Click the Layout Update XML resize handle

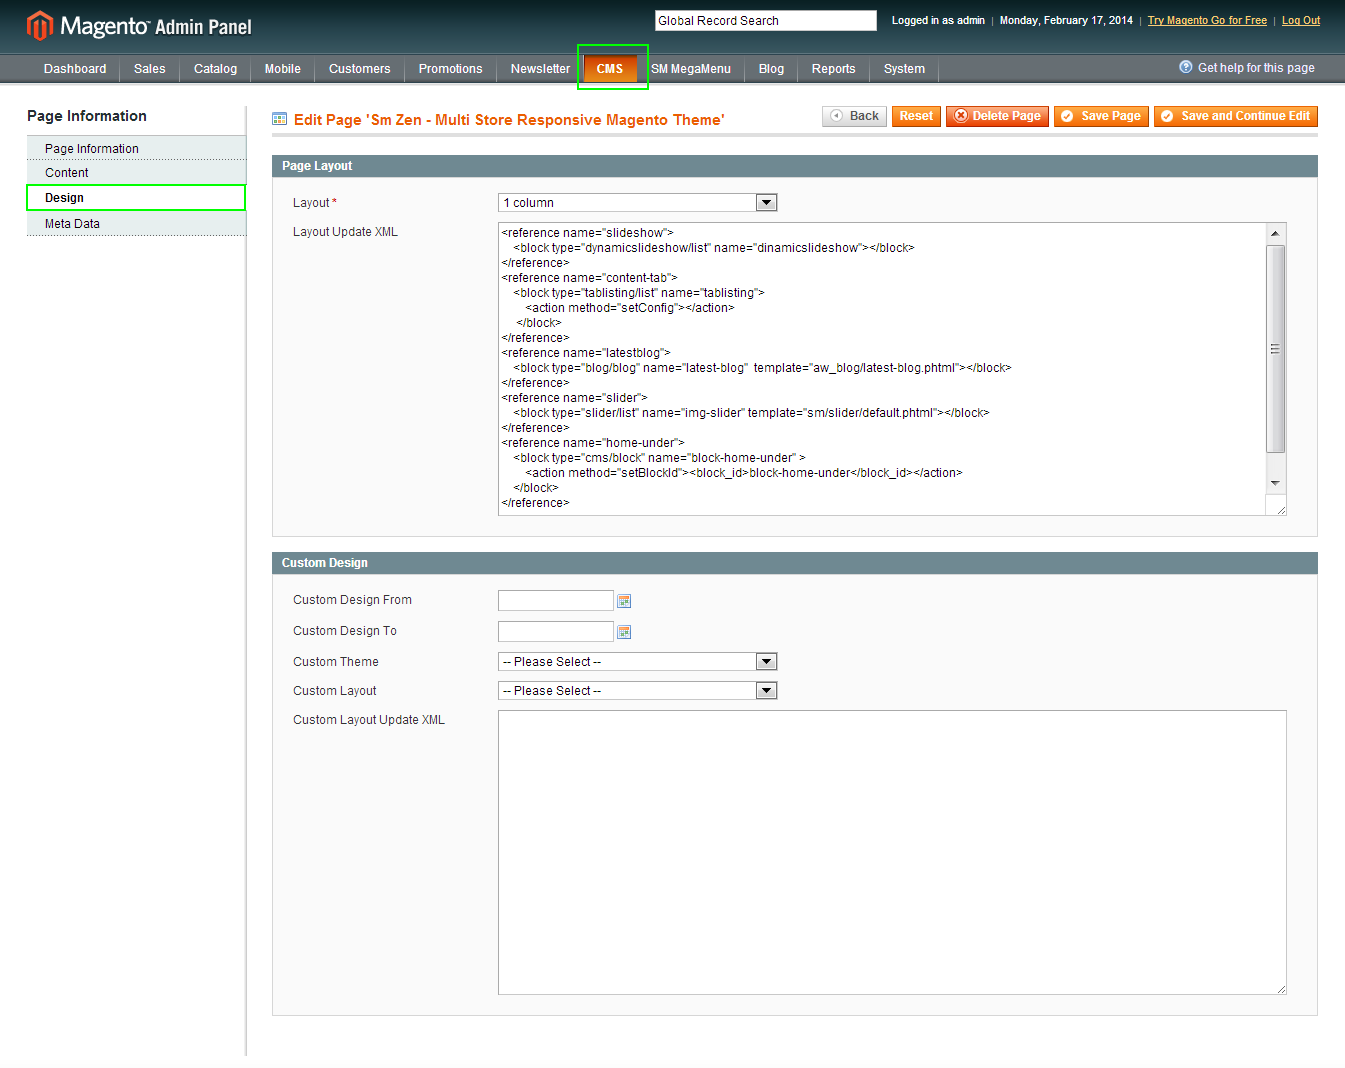click(x=1281, y=510)
